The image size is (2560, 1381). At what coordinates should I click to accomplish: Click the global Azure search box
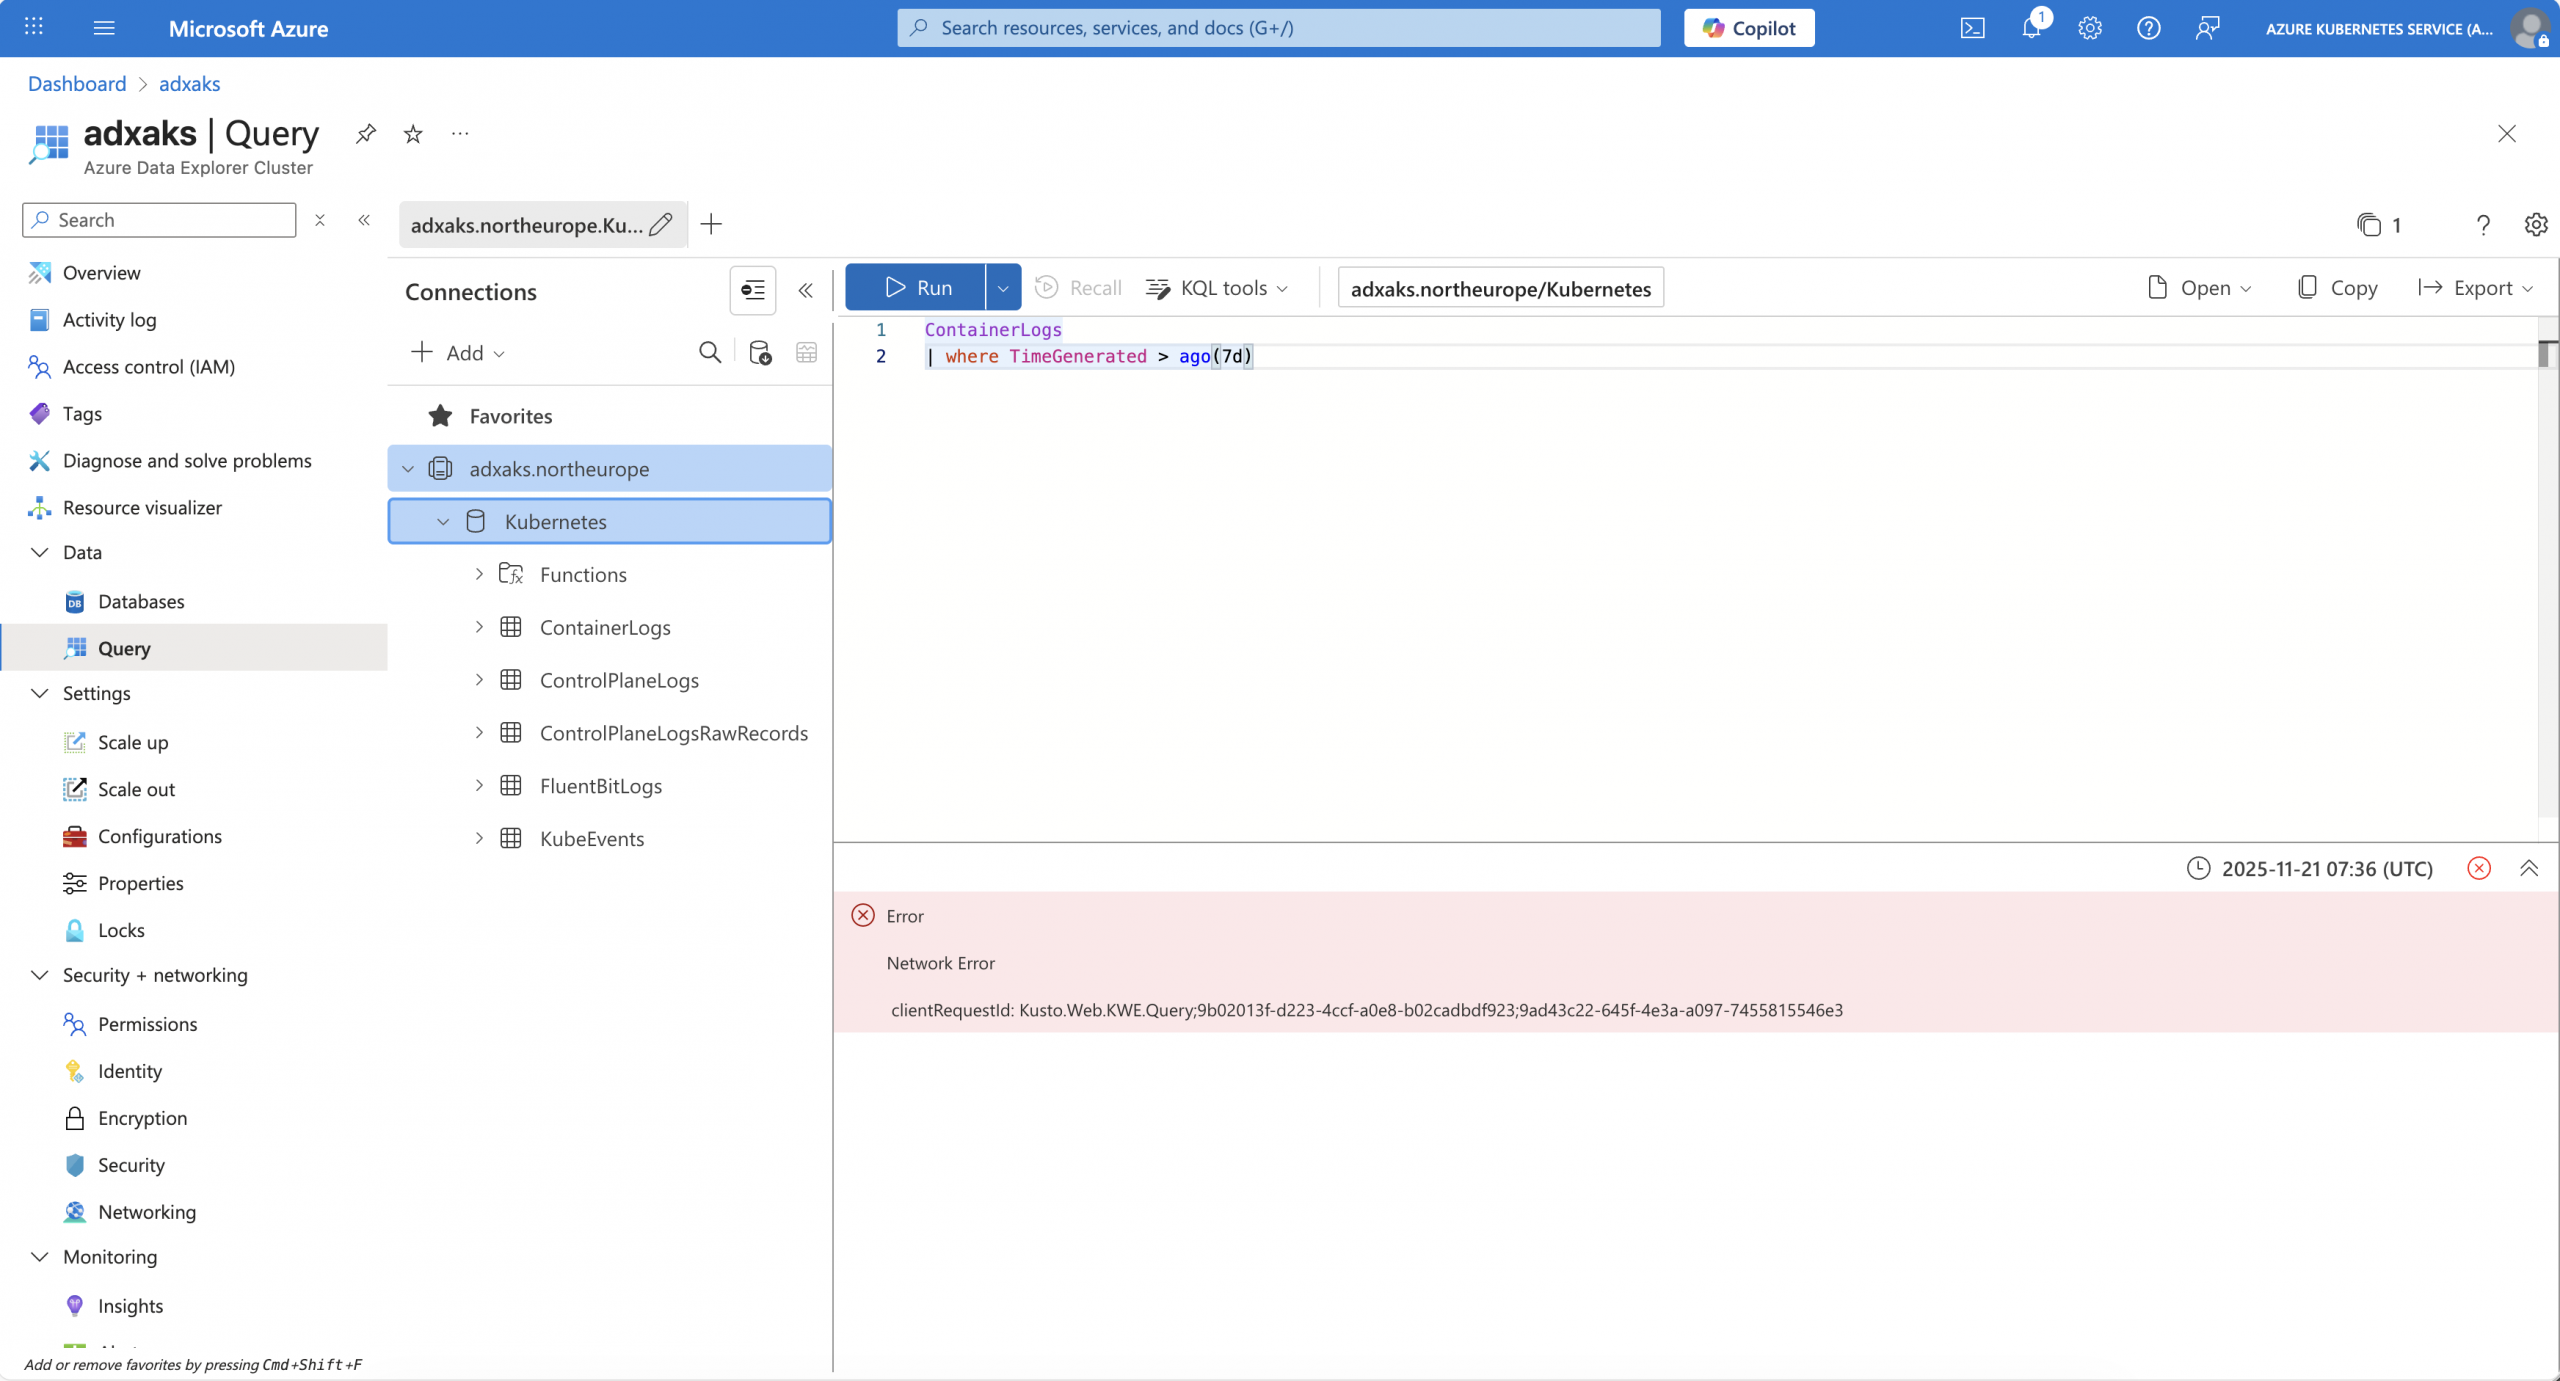(x=1278, y=28)
